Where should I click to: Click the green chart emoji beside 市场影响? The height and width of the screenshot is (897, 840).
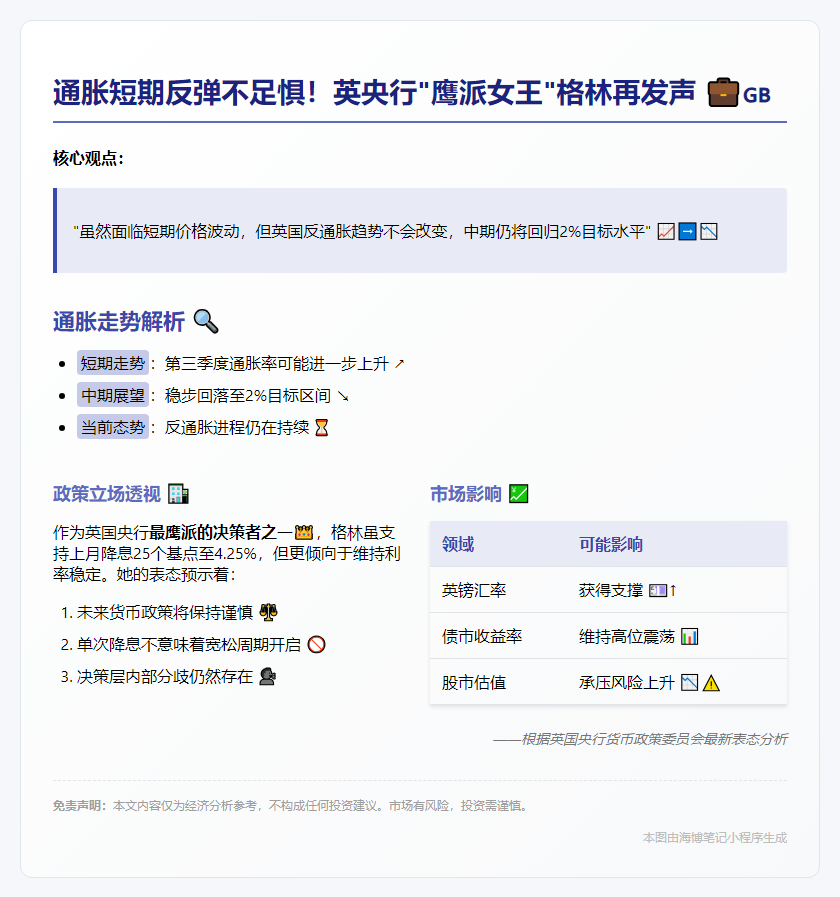coord(518,494)
